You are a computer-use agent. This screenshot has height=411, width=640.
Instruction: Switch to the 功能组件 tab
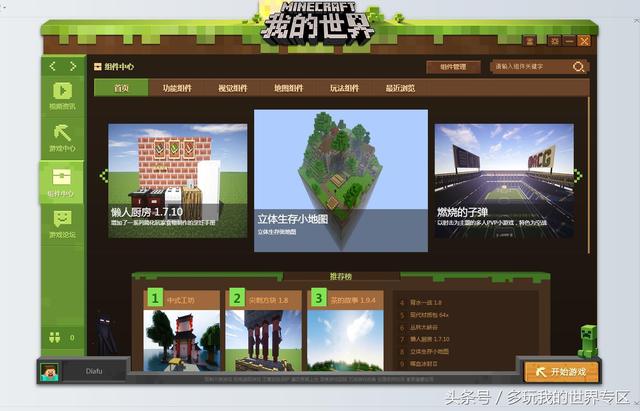177,88
